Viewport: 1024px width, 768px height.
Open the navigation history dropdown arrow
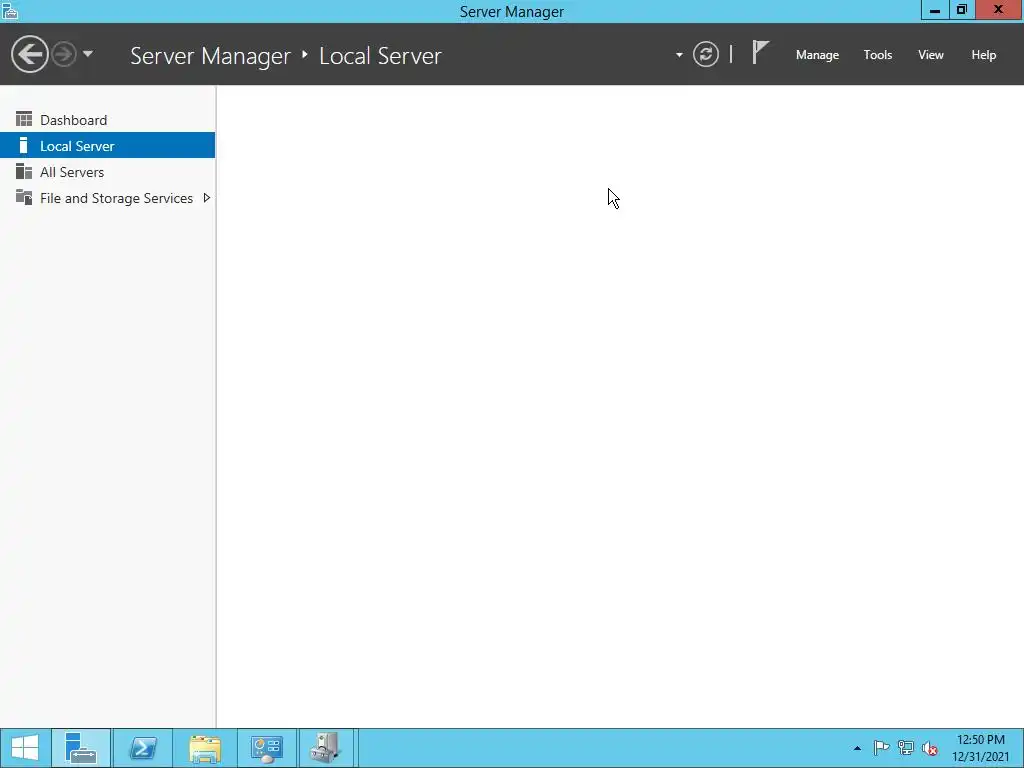(88, 54)
